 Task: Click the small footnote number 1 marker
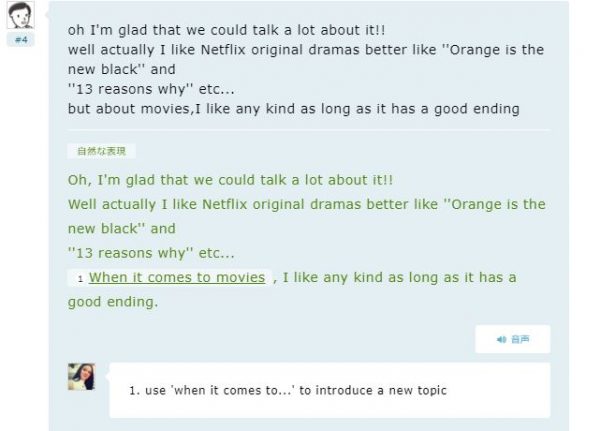(x=80, y=279)
